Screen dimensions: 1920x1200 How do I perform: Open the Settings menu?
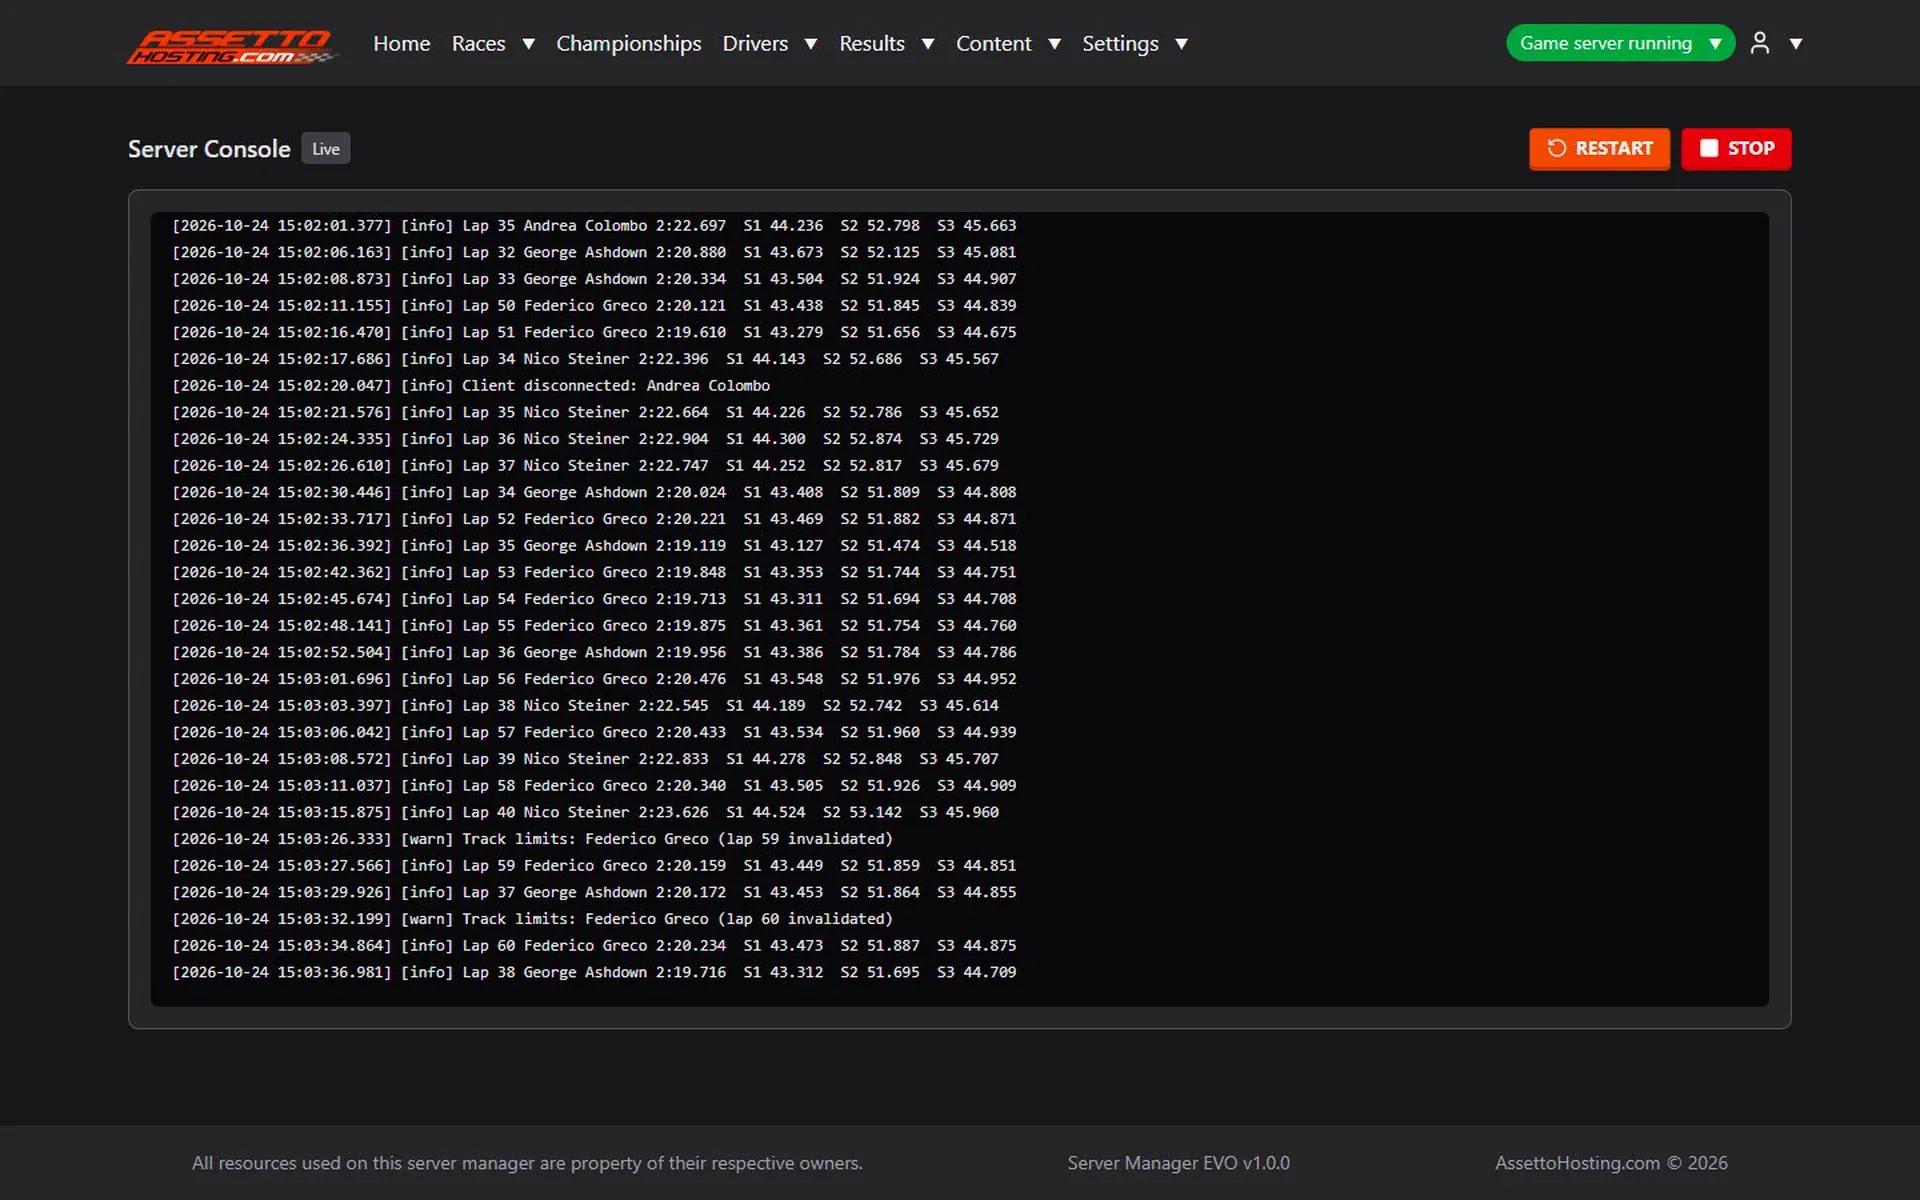(1120, 43)
